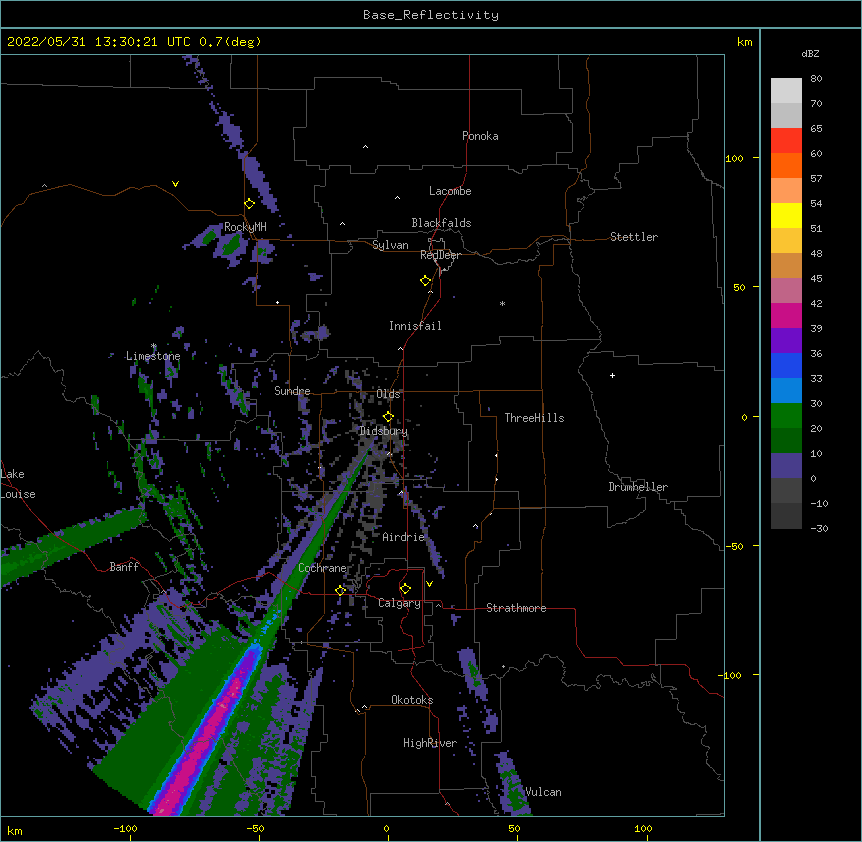Click the Innisfail city label
The image size is (862, 842).
coord(415,326)
